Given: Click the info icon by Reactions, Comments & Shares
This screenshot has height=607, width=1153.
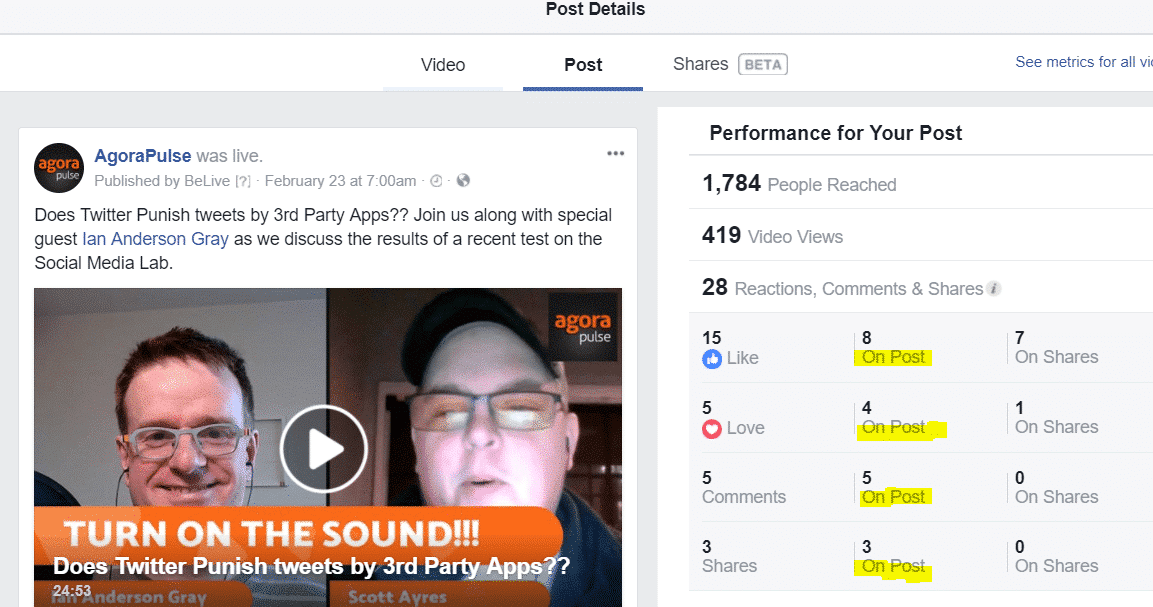Looking at the screenshot, I should (x=993, y=288).
